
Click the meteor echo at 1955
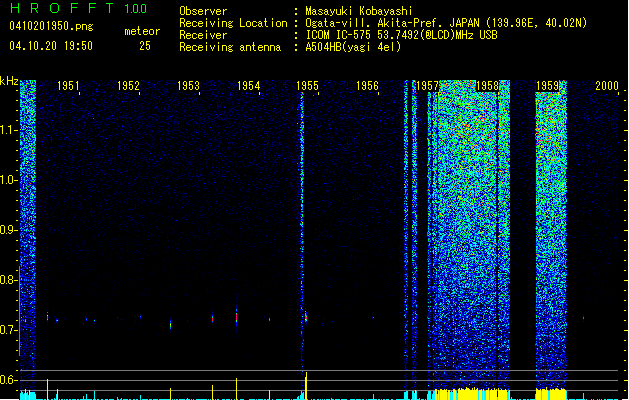[306, 317]
